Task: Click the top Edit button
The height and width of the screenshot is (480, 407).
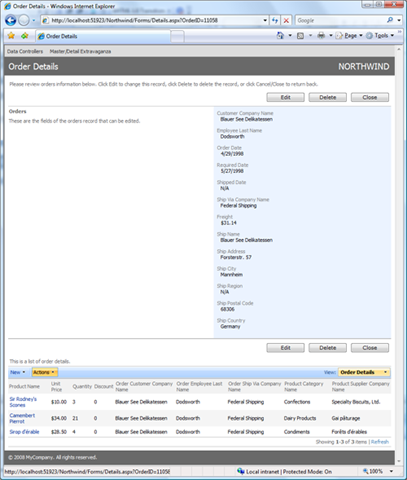Action: [285, 97]
